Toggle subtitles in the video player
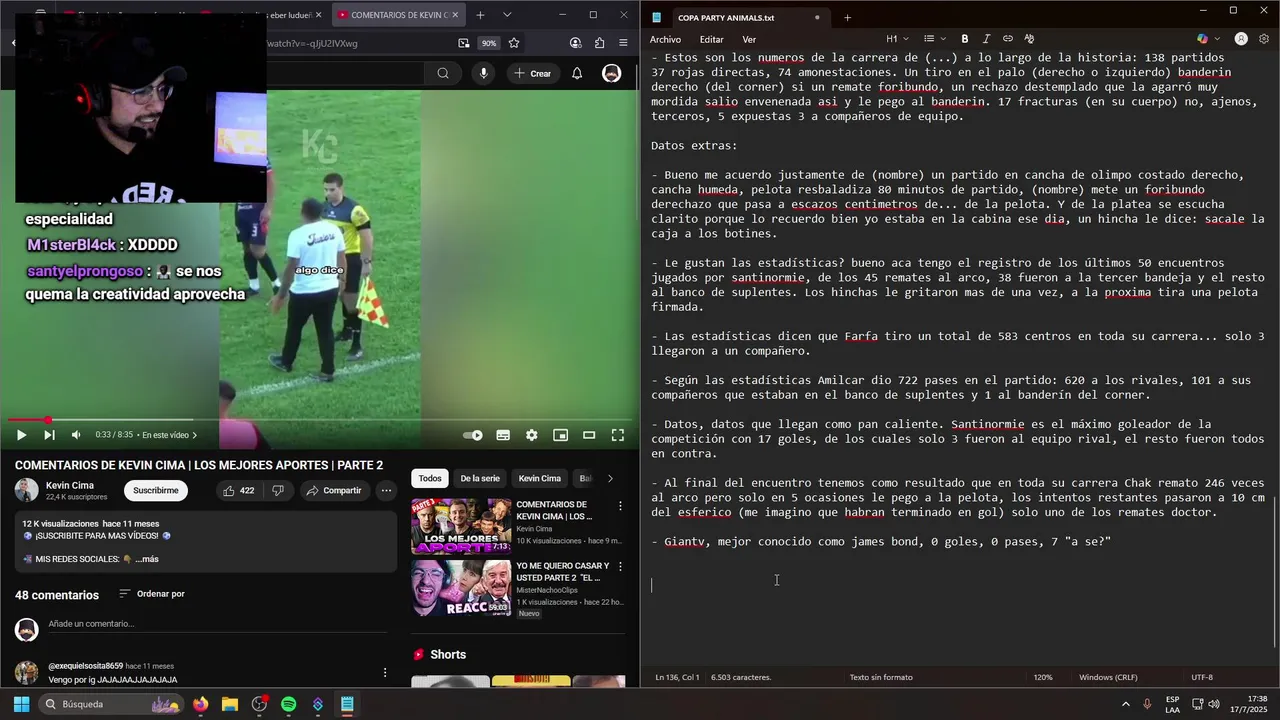Viewport: 1280px width, 720px height. pos(503,435)
